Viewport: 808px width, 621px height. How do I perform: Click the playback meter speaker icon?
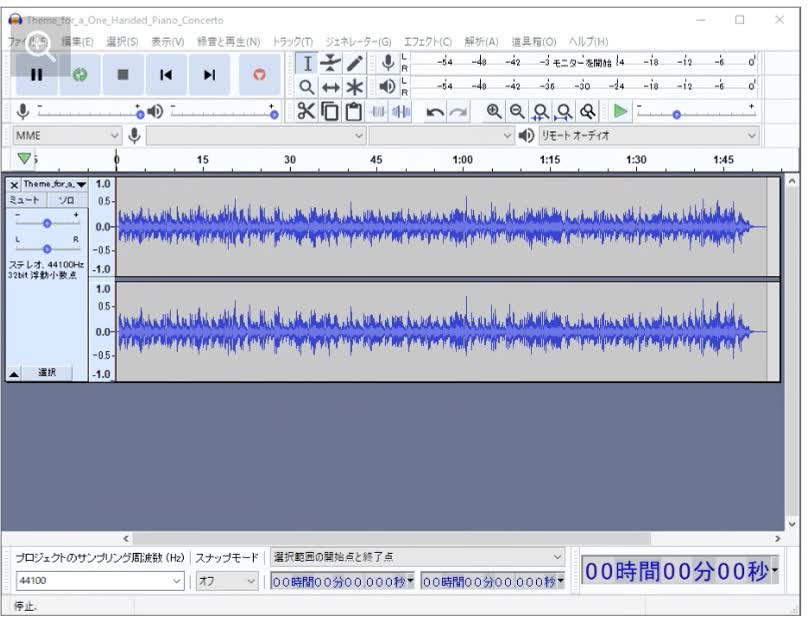pos(388,86)
